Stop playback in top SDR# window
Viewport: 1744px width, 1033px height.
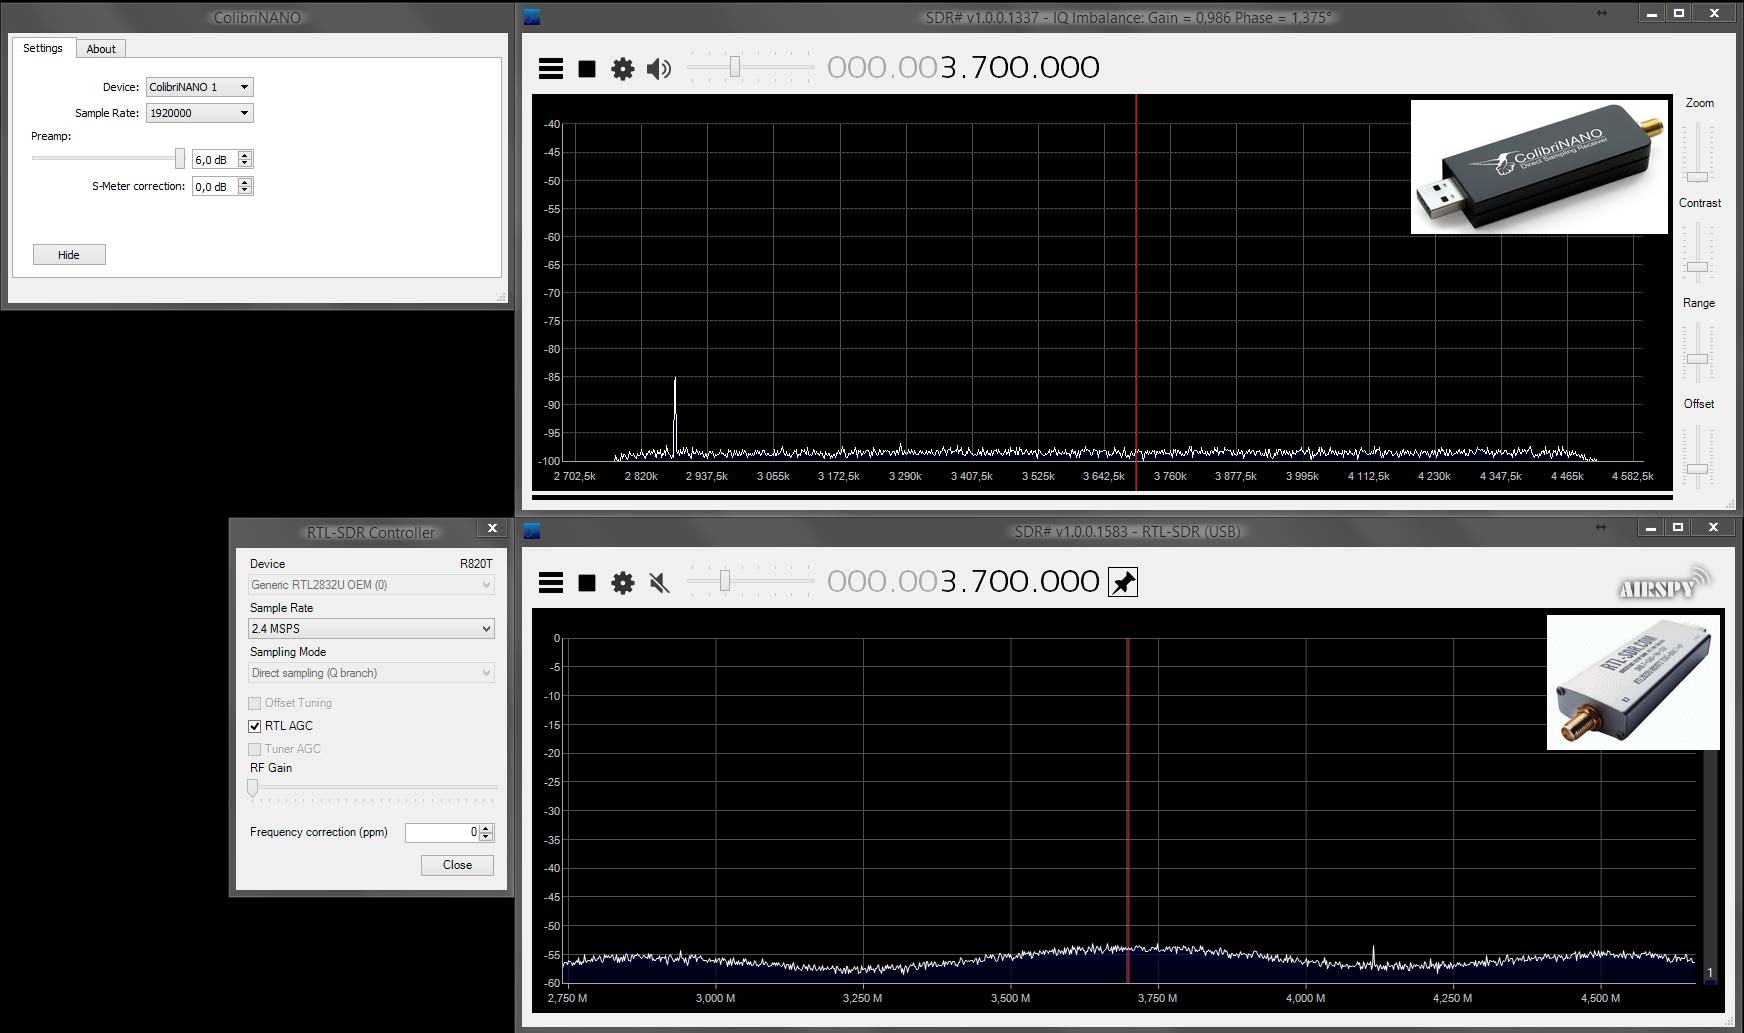[587, 69]
